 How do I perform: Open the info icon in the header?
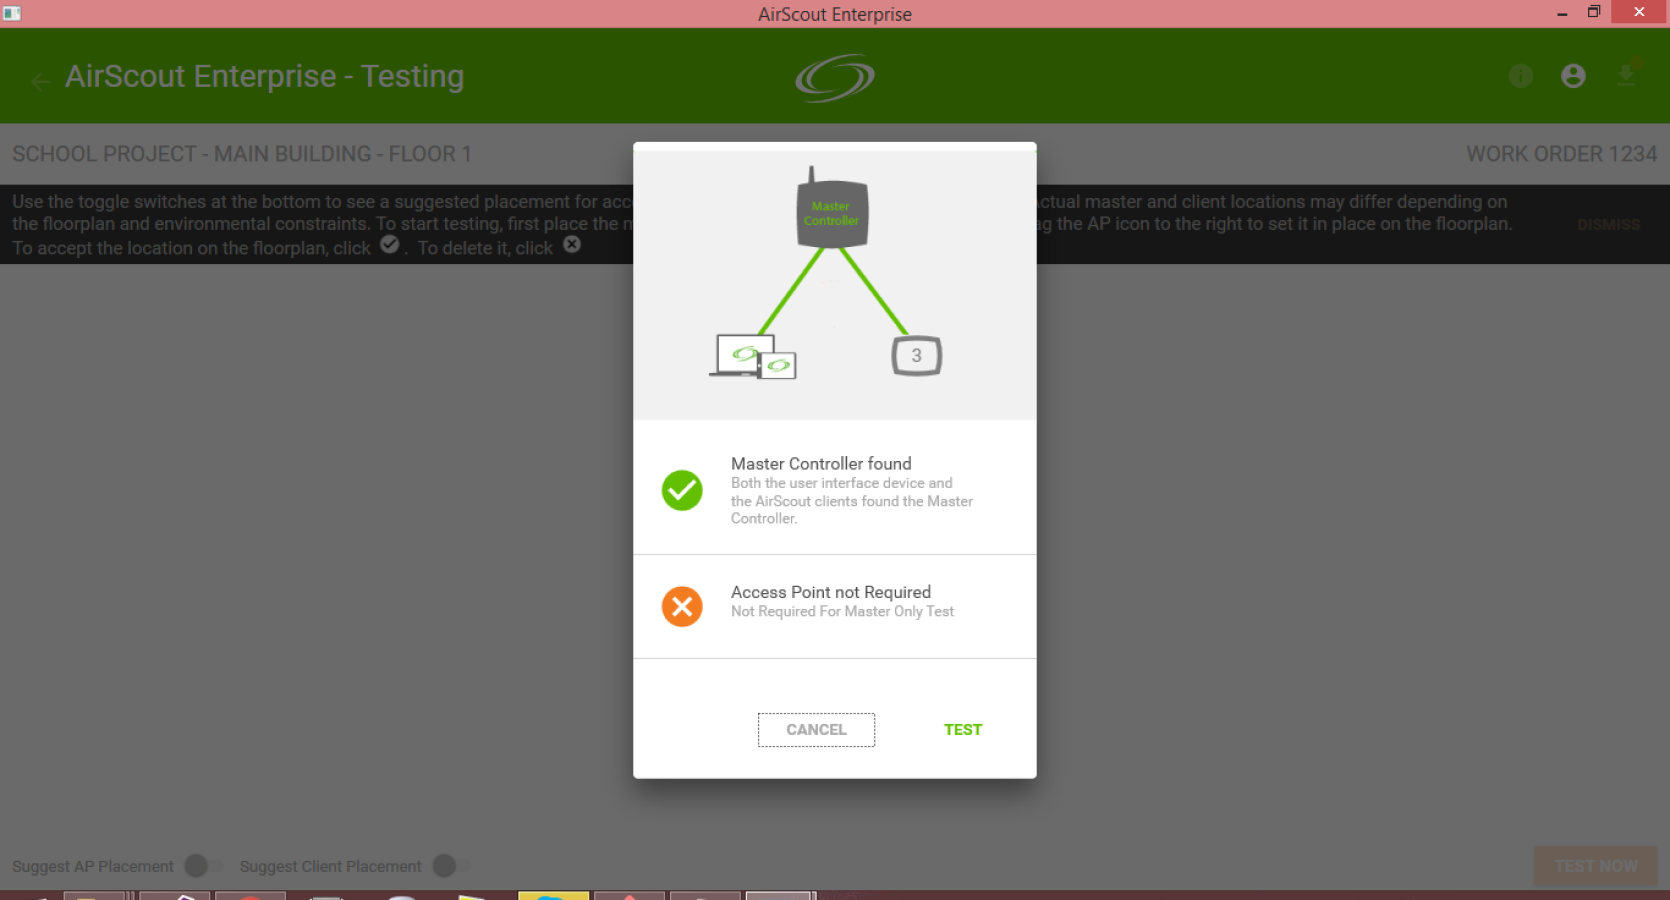tap(1520, 76)
